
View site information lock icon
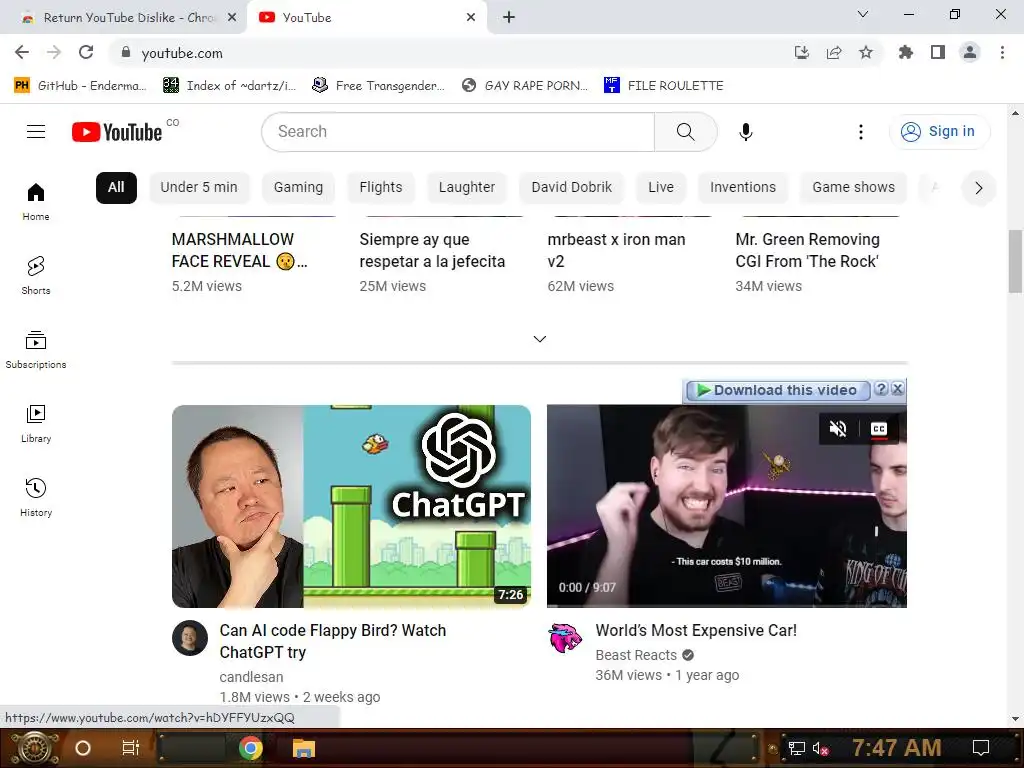126,52
